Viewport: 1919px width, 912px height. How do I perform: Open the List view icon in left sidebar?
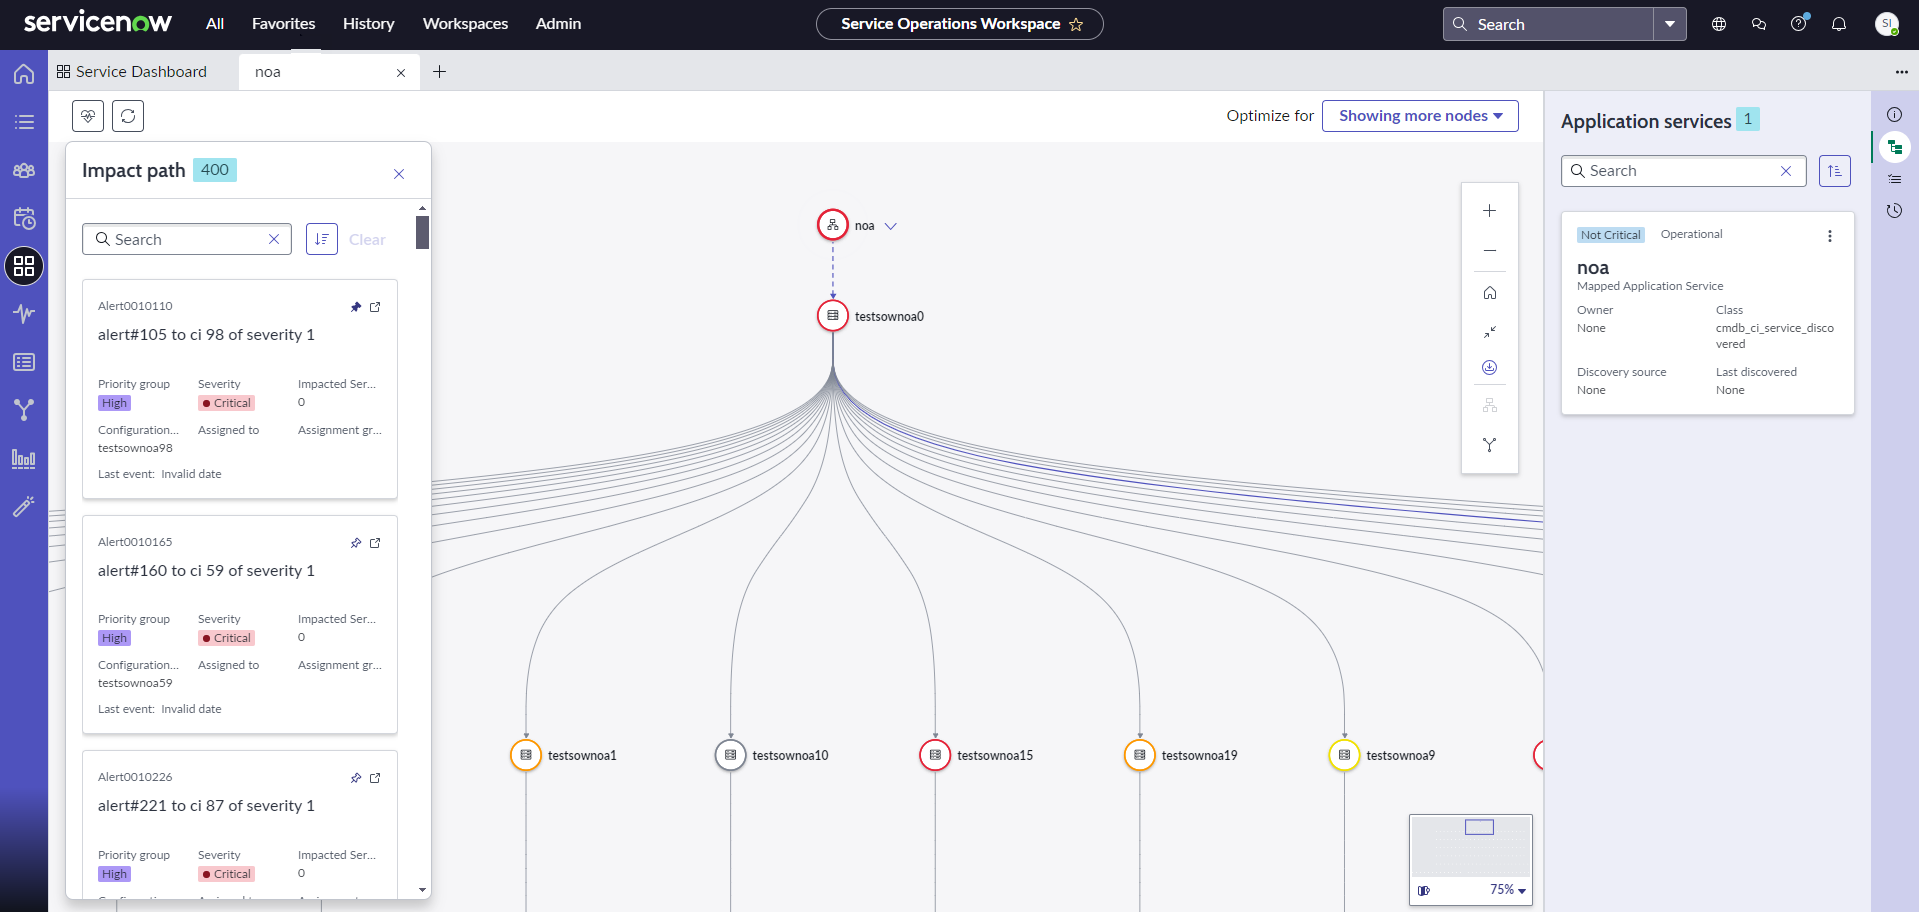(x=24, y=122)
